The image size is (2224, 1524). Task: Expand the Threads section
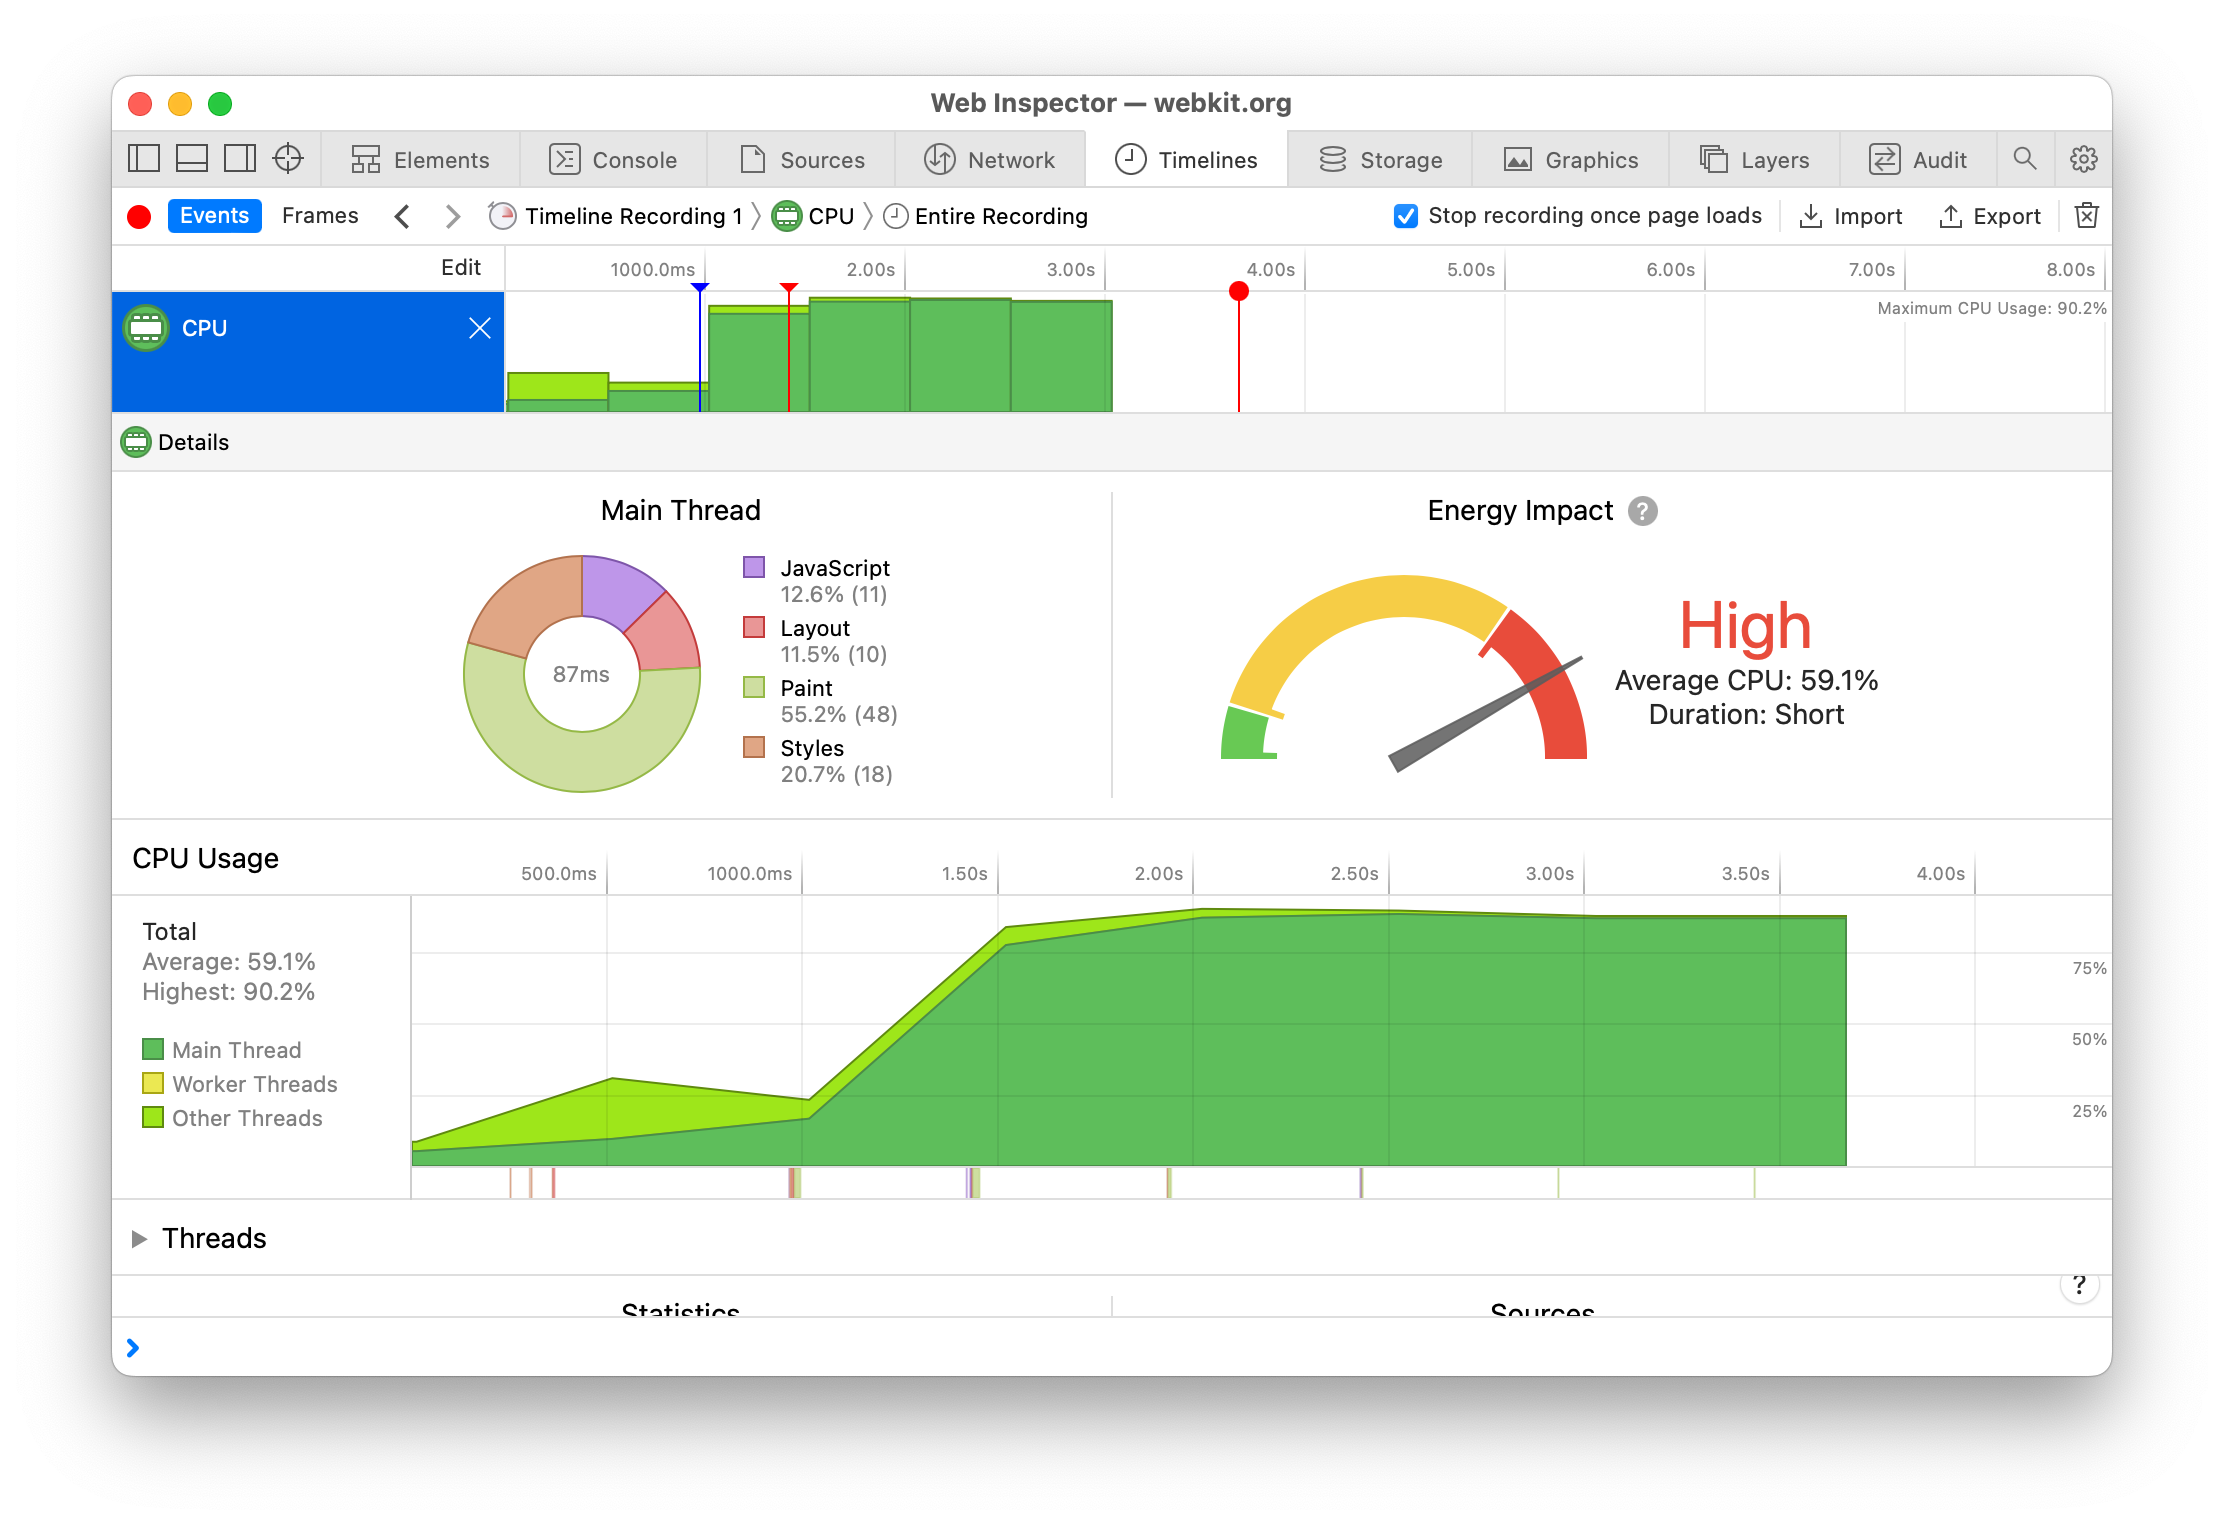(140, 1239)
